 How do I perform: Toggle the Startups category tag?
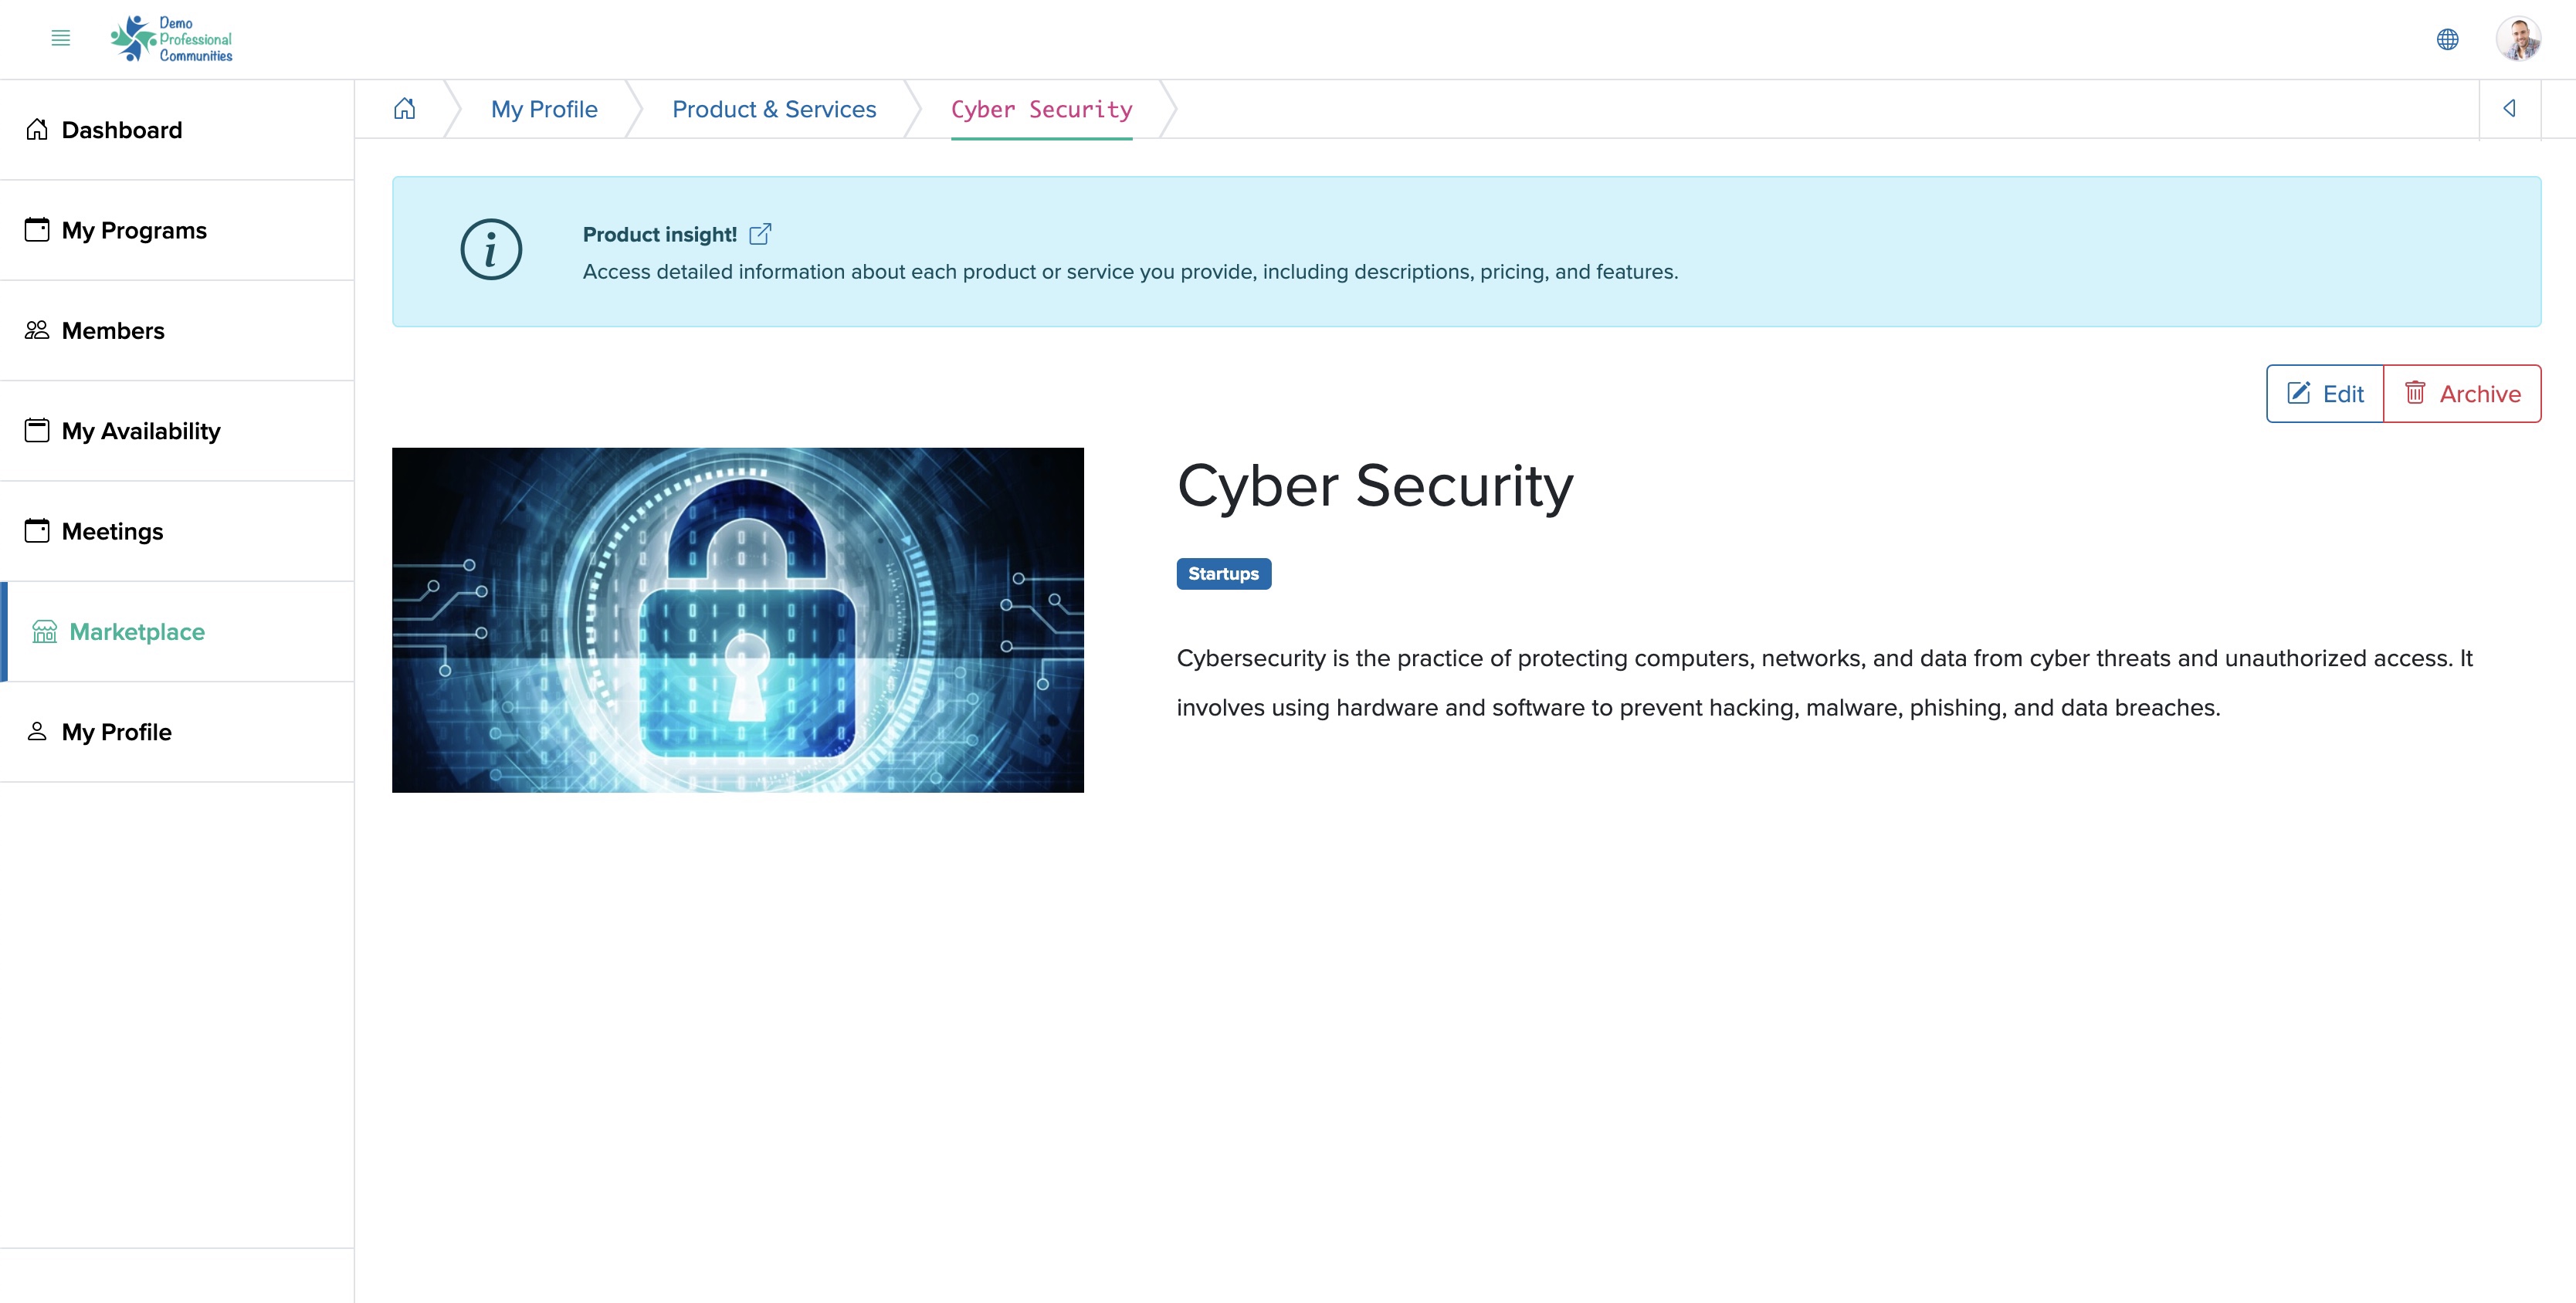1223,574
